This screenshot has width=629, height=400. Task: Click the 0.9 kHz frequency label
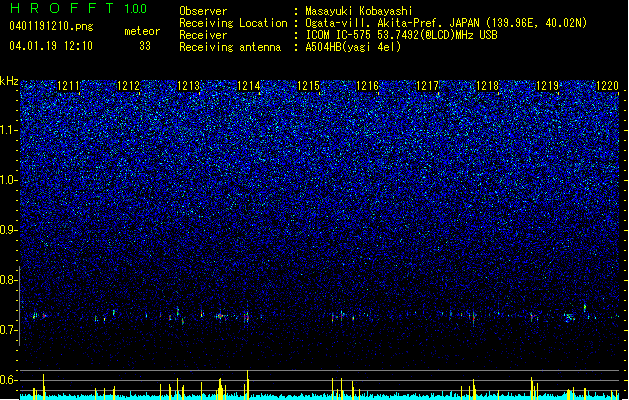pos(8,230)
